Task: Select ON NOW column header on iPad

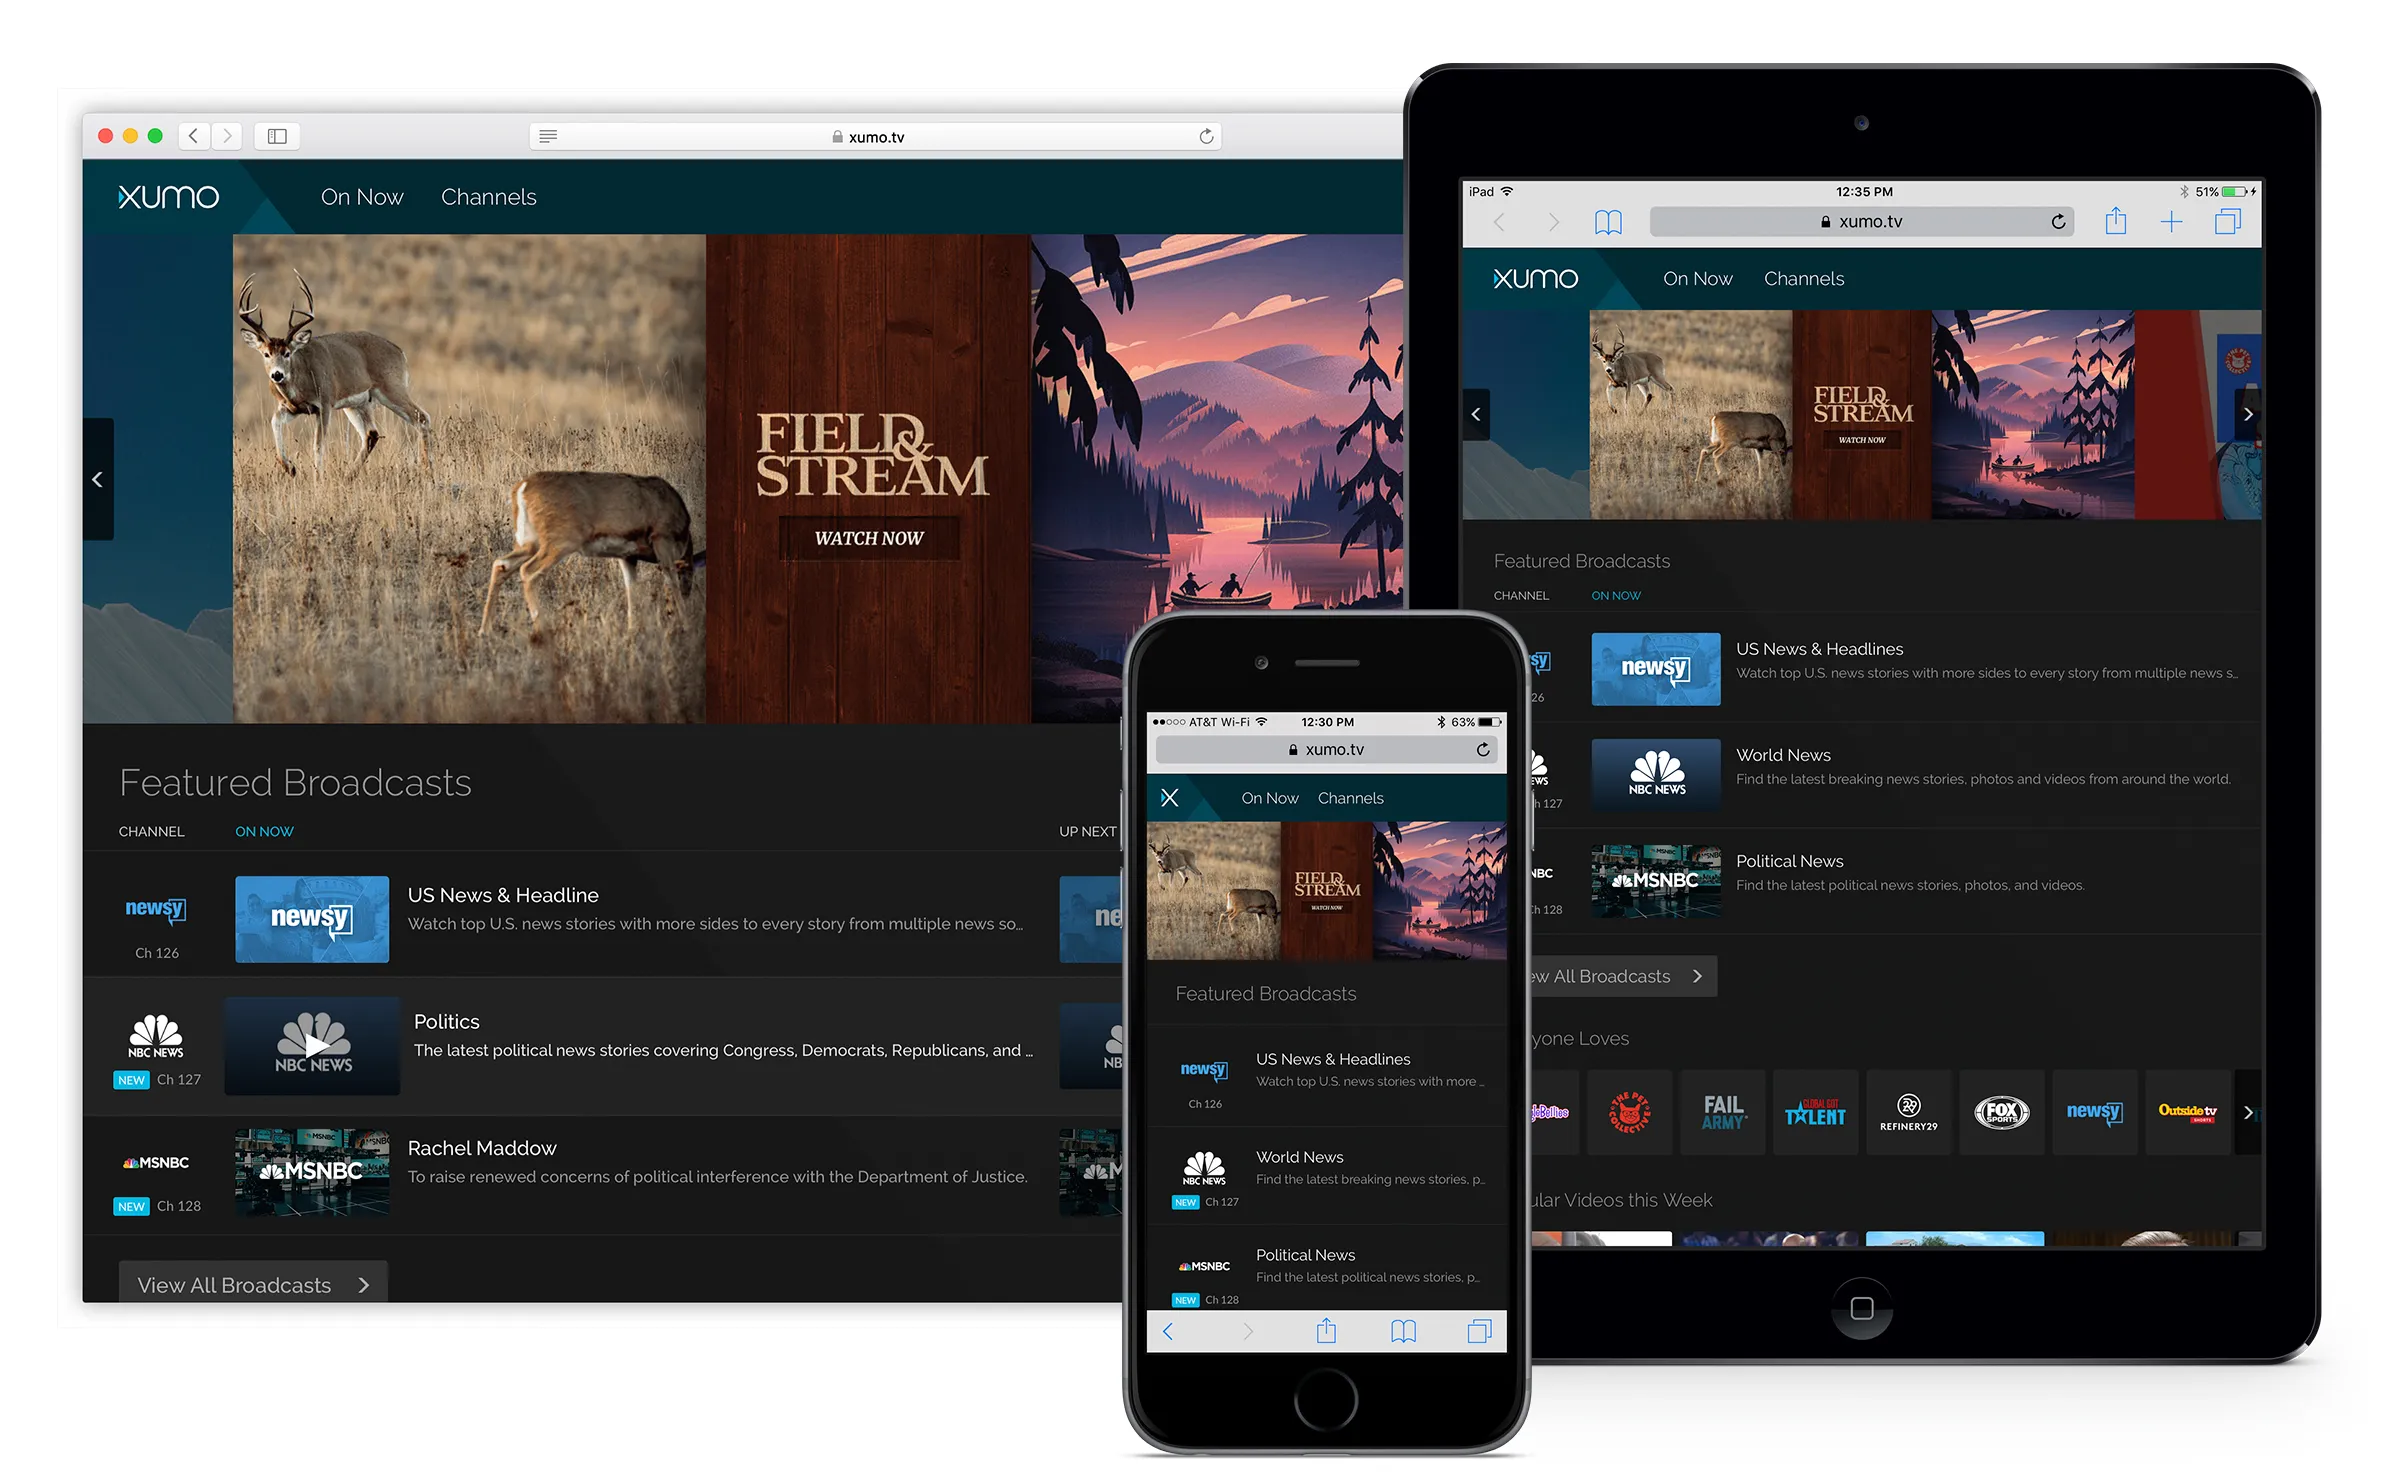Action: tap(1616, 595)
